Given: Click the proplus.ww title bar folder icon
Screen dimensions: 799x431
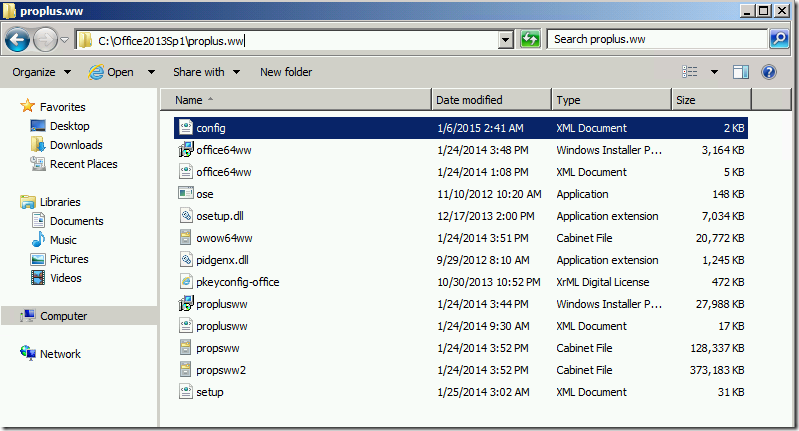Looking at the screenshot, I should coord(9,11).
